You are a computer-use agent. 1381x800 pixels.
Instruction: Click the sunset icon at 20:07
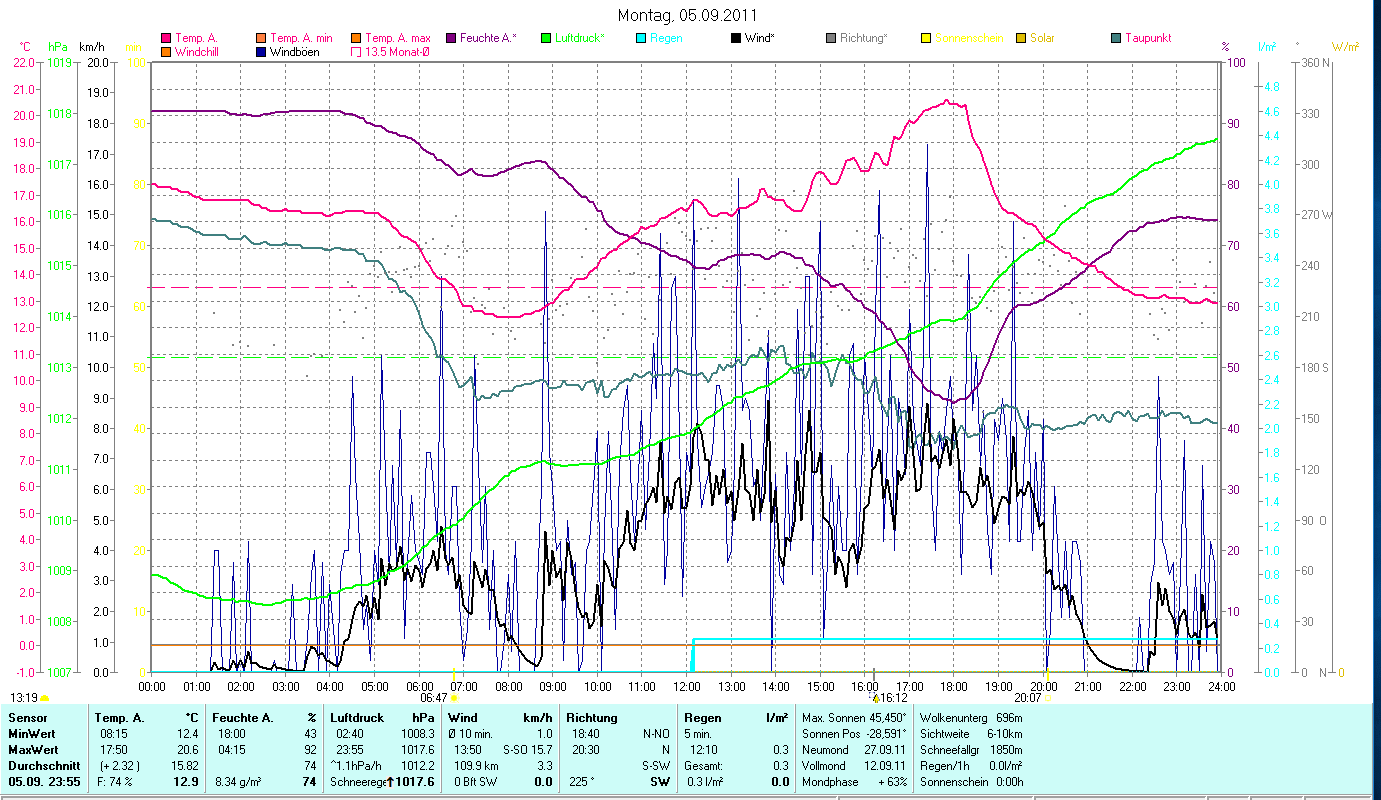1047,698
